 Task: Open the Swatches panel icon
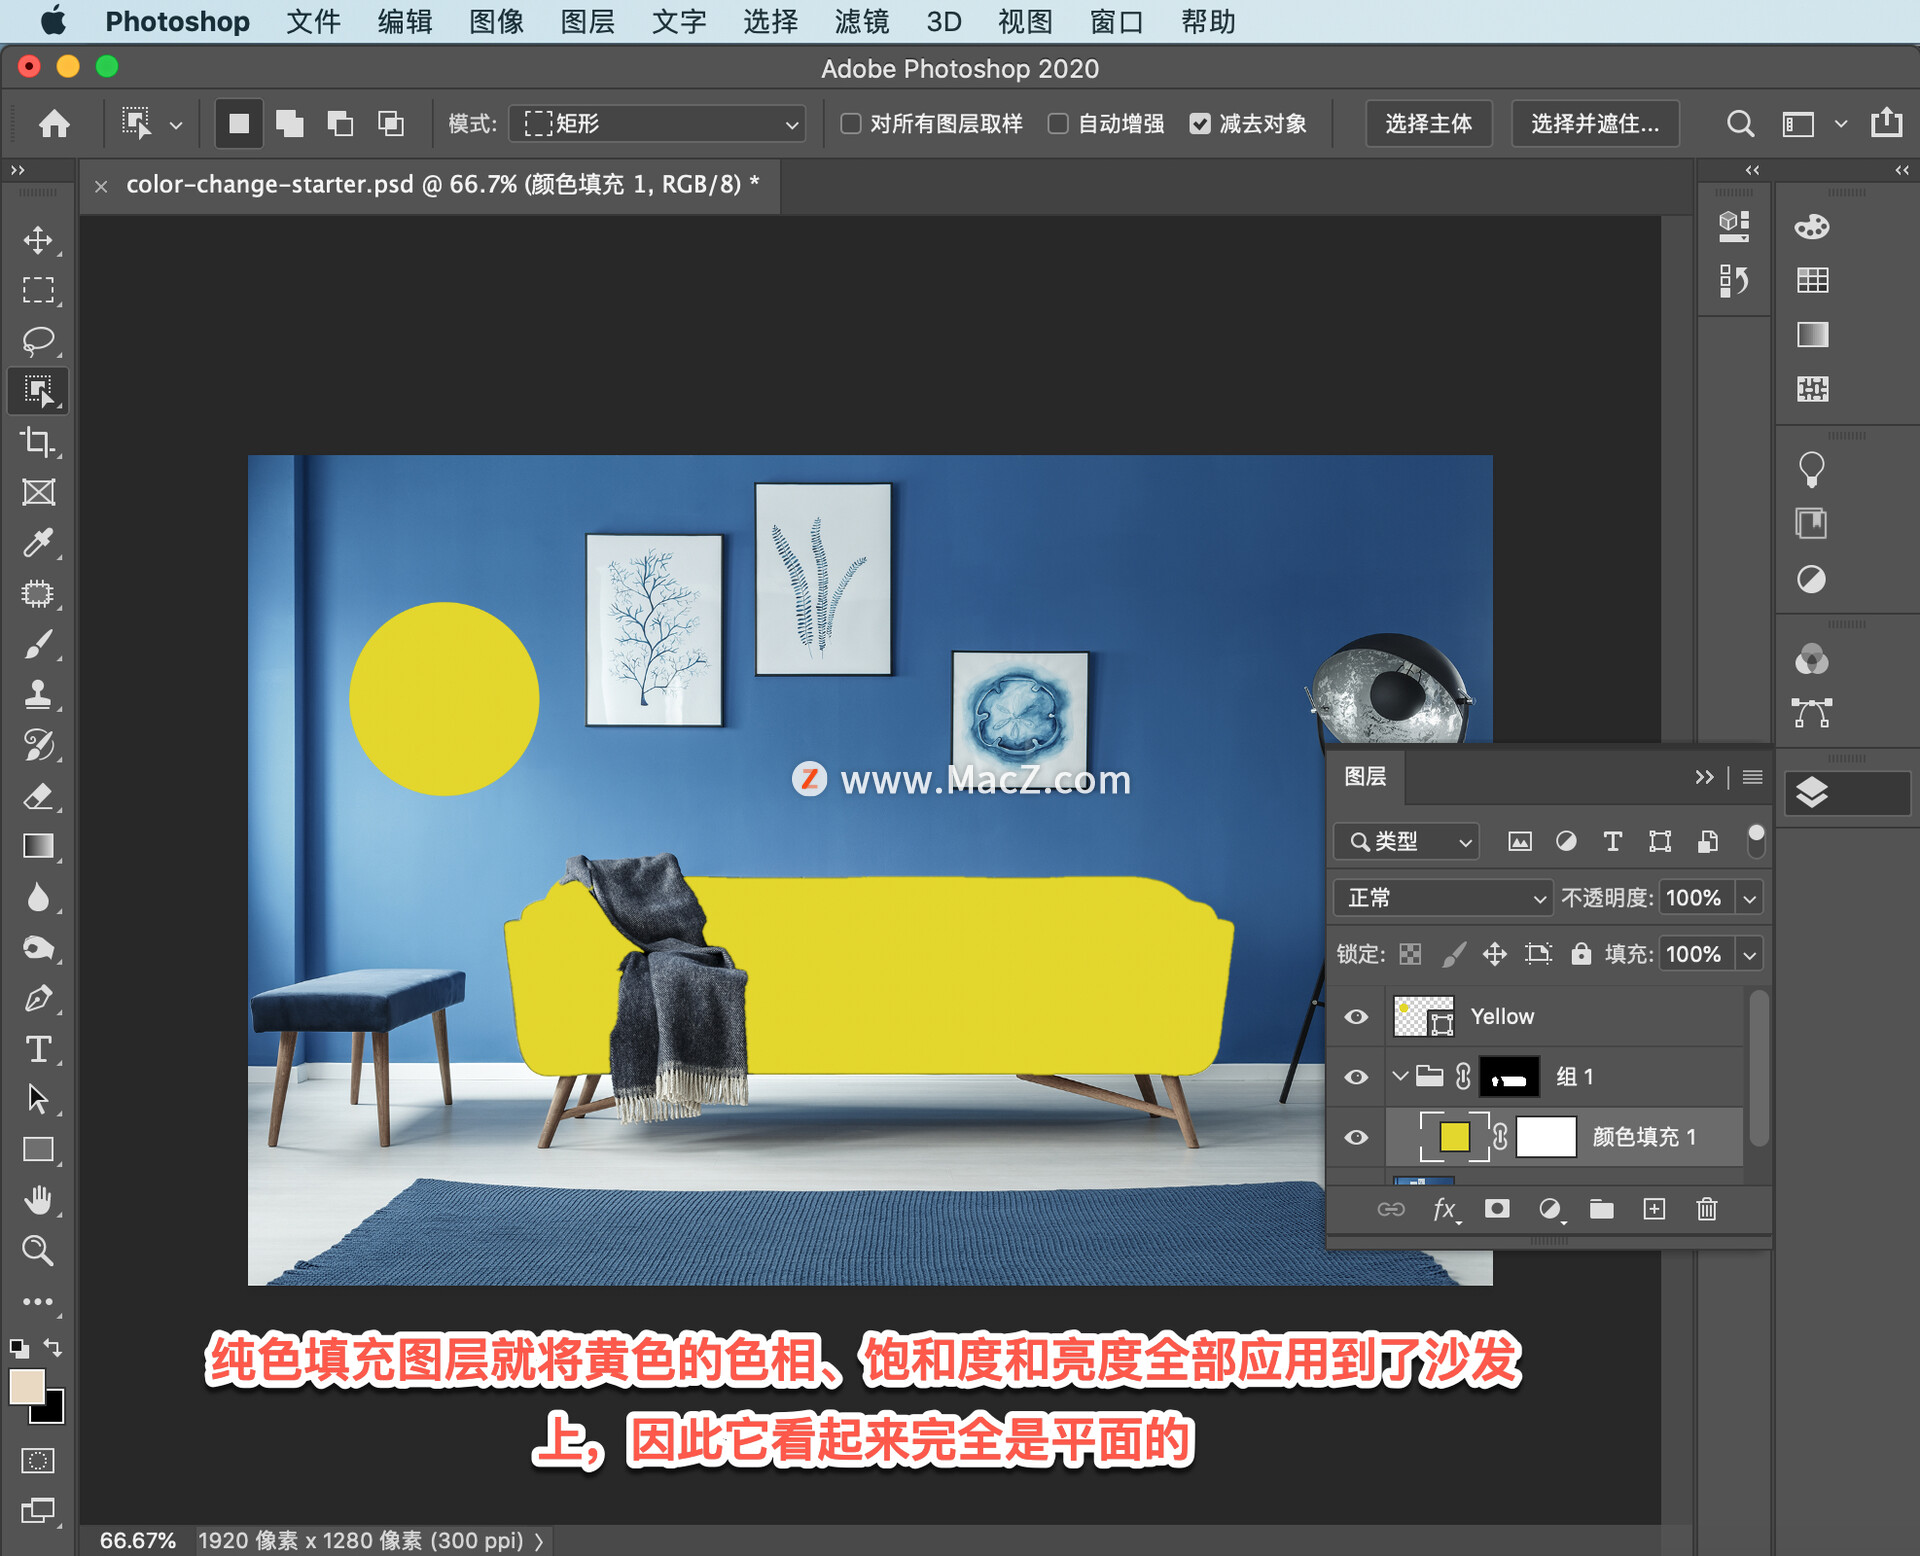1812,281
